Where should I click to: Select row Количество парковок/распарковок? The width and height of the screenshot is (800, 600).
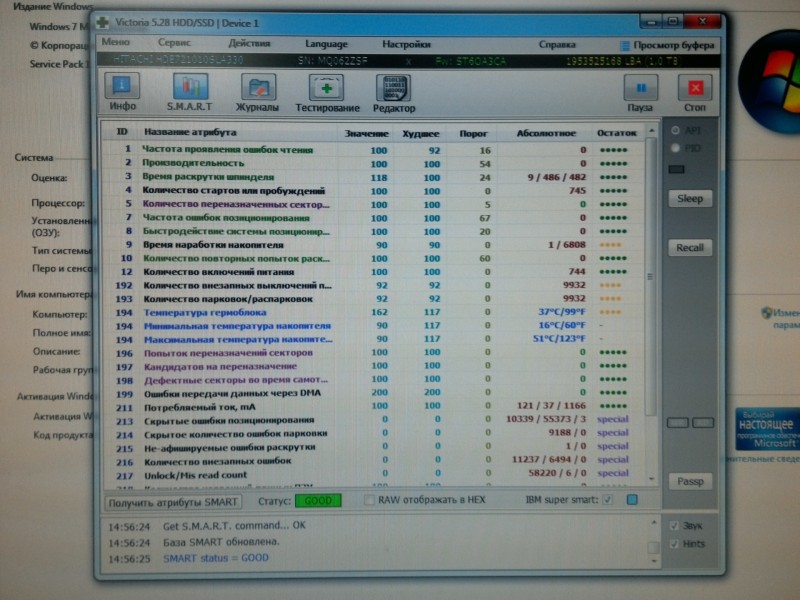(372, 299)
